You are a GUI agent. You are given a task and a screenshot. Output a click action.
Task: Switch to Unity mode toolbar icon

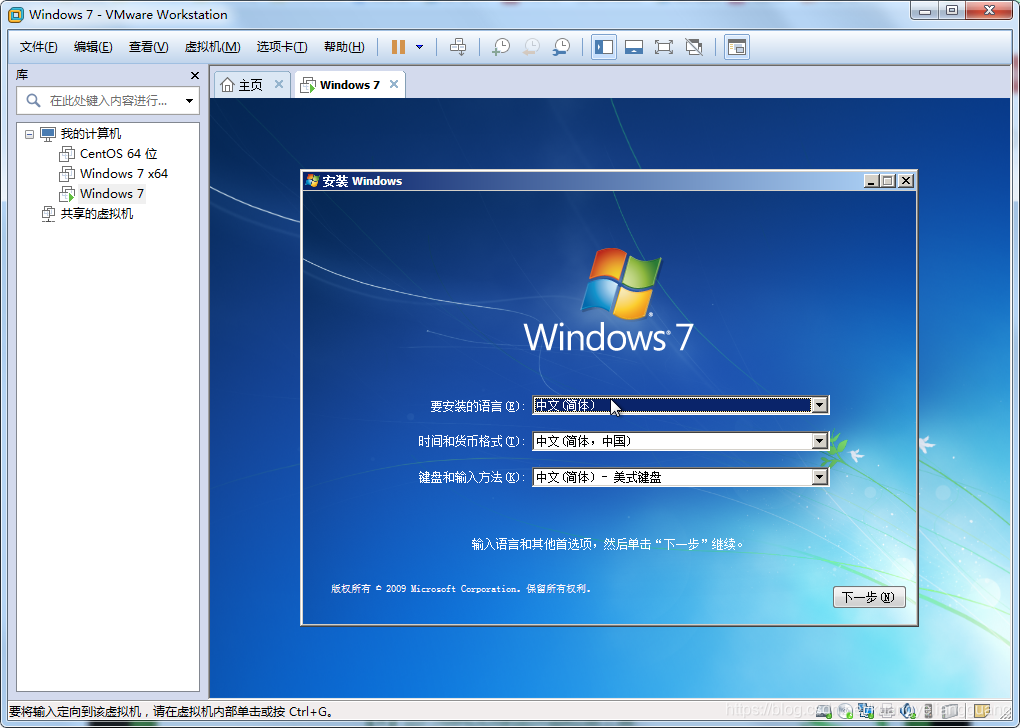click(x=694, y=47)
